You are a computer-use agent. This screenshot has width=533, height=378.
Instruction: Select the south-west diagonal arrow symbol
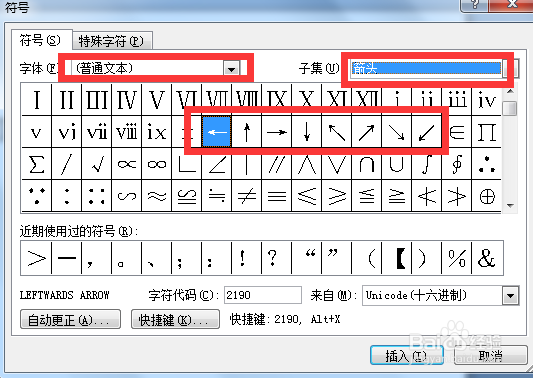tap(426, 132)
